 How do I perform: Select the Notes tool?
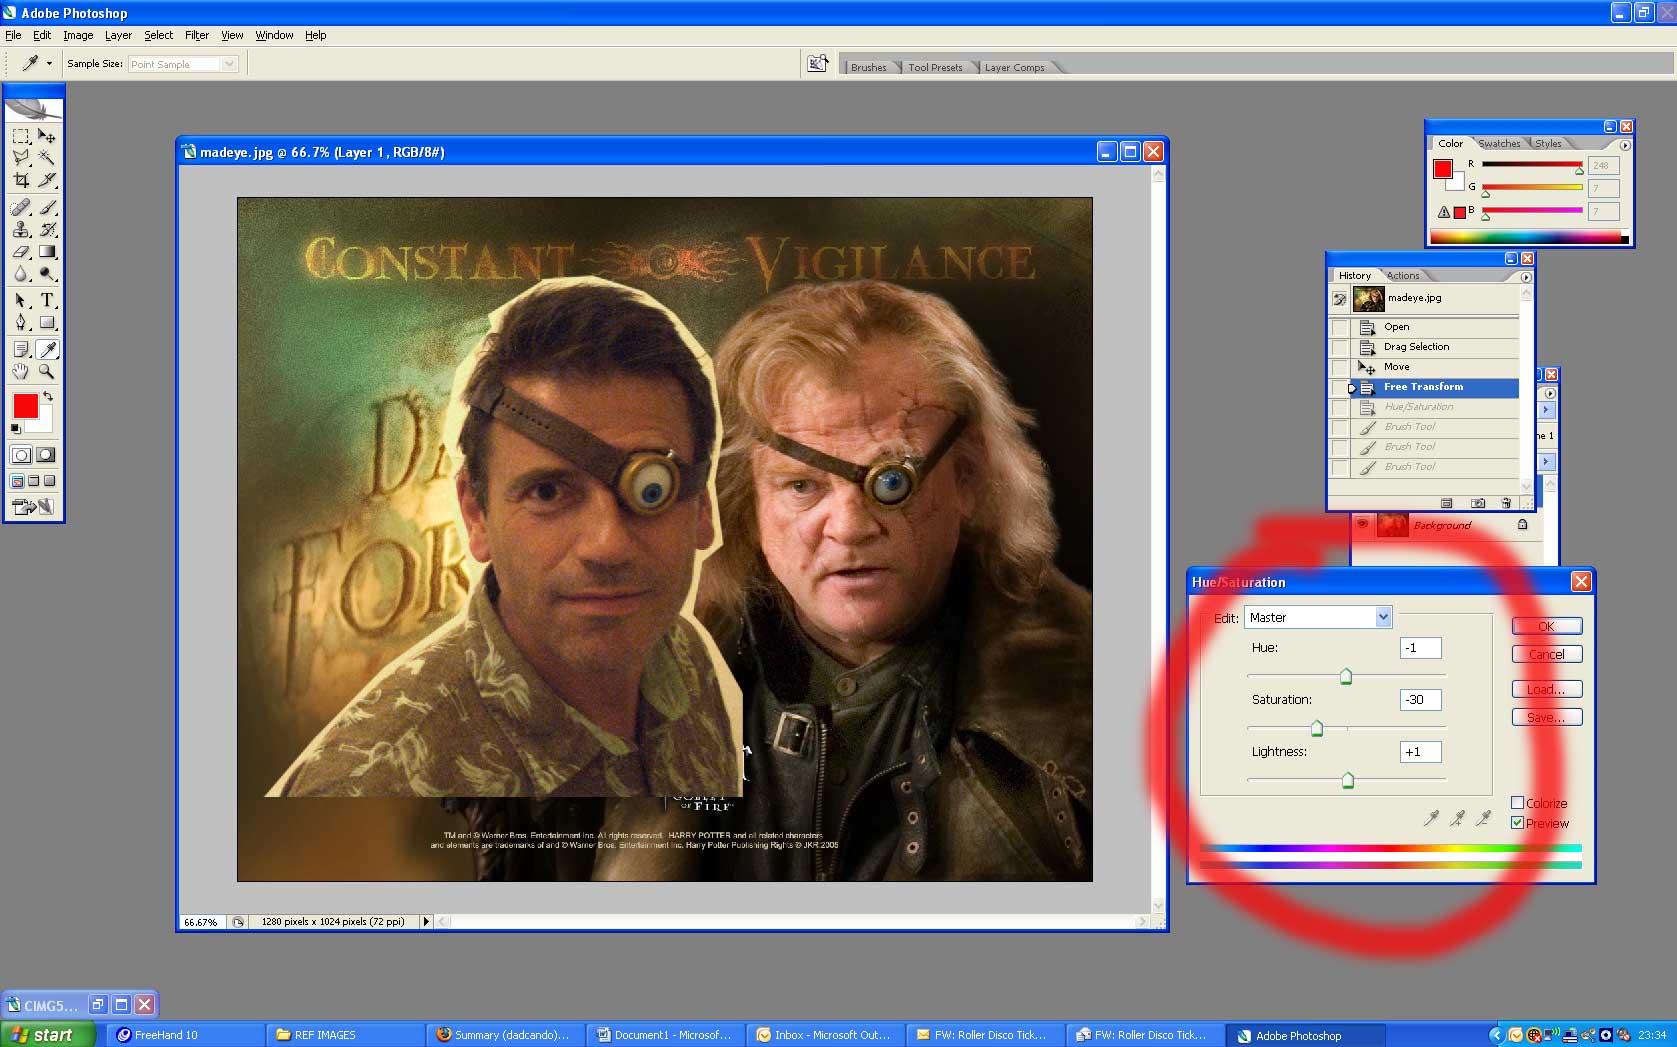pyautogui.click(x=21, y=349)
